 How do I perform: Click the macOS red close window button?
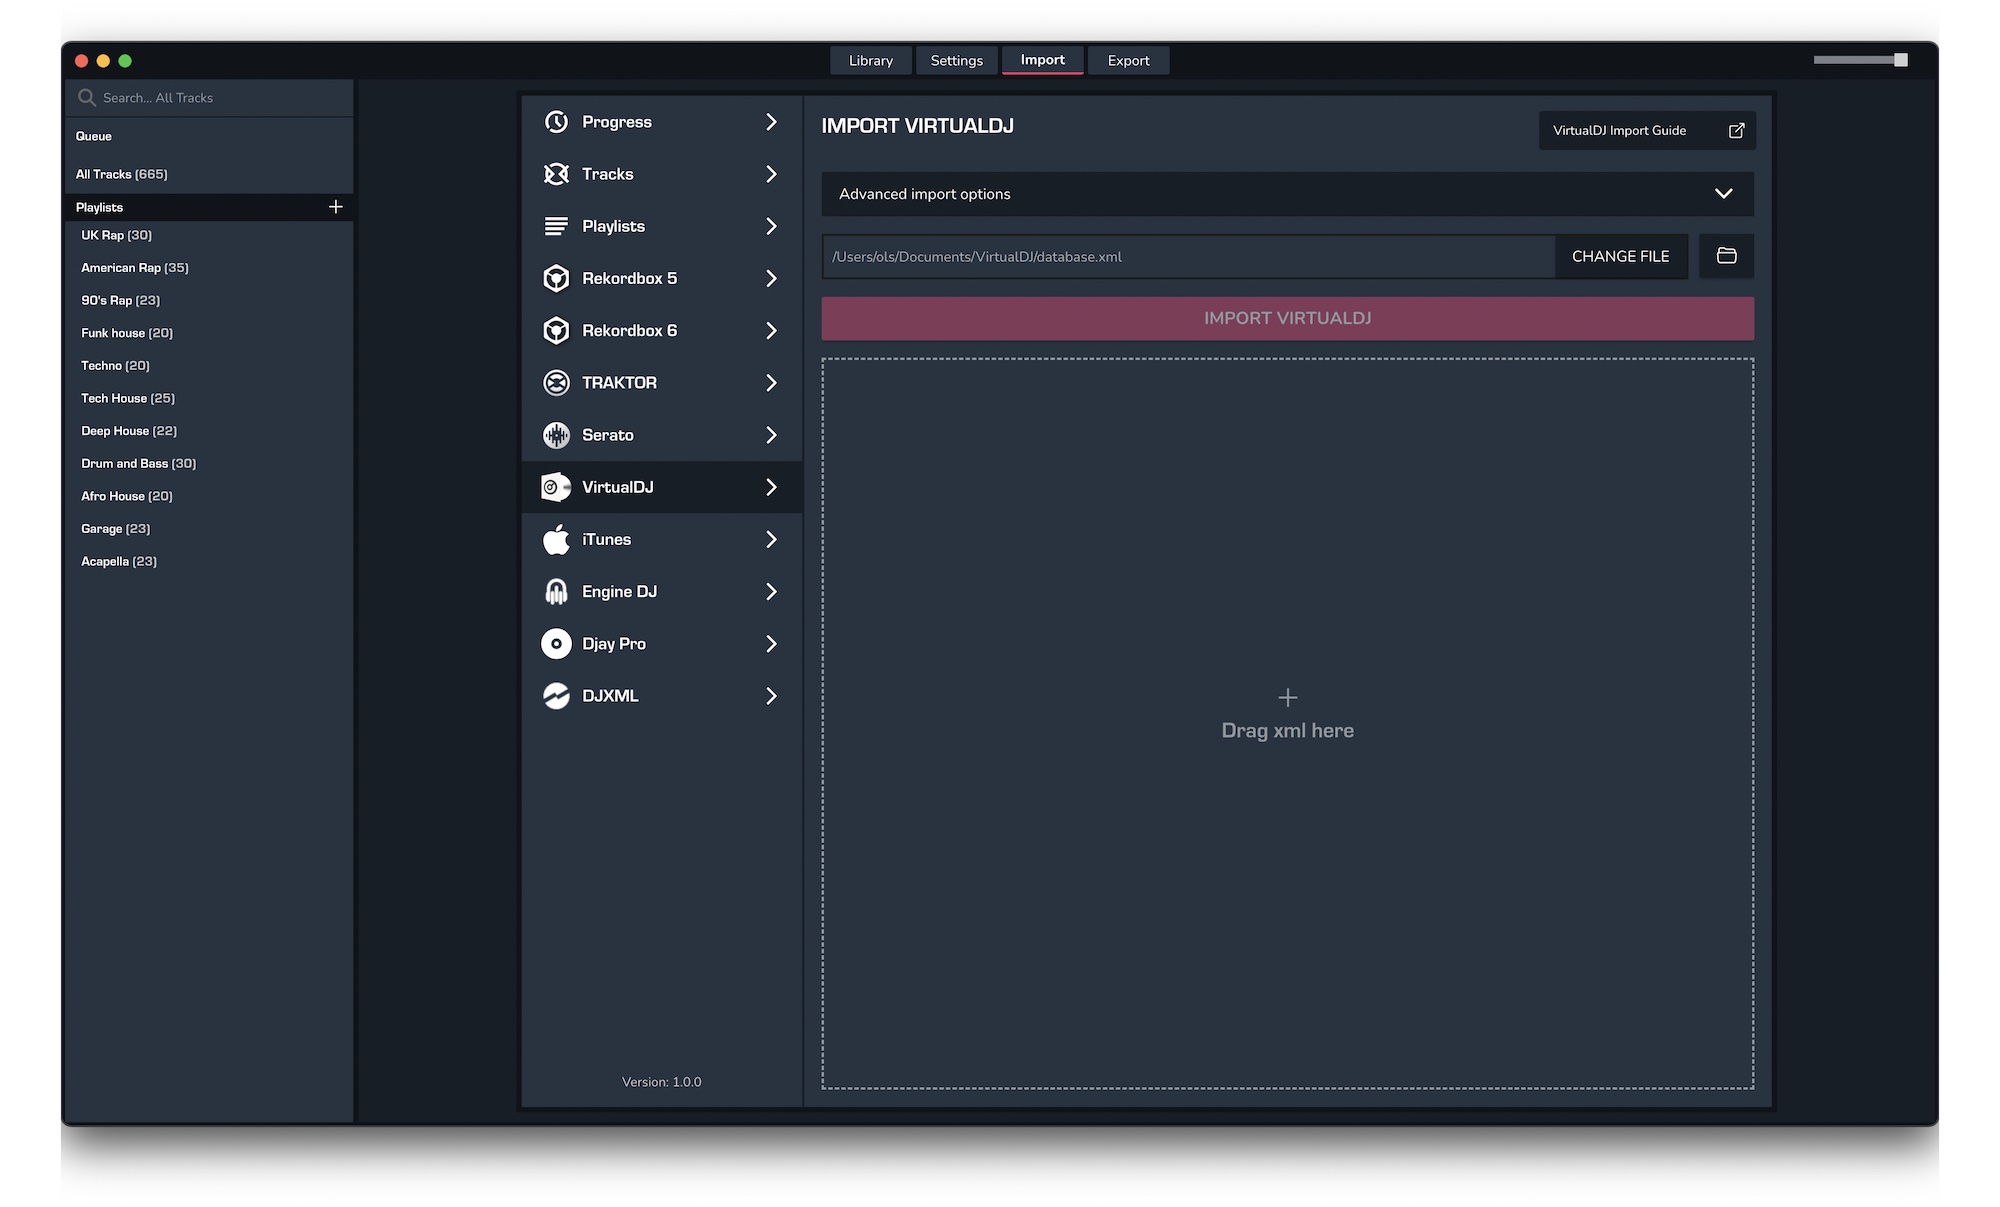coord(82,61)
